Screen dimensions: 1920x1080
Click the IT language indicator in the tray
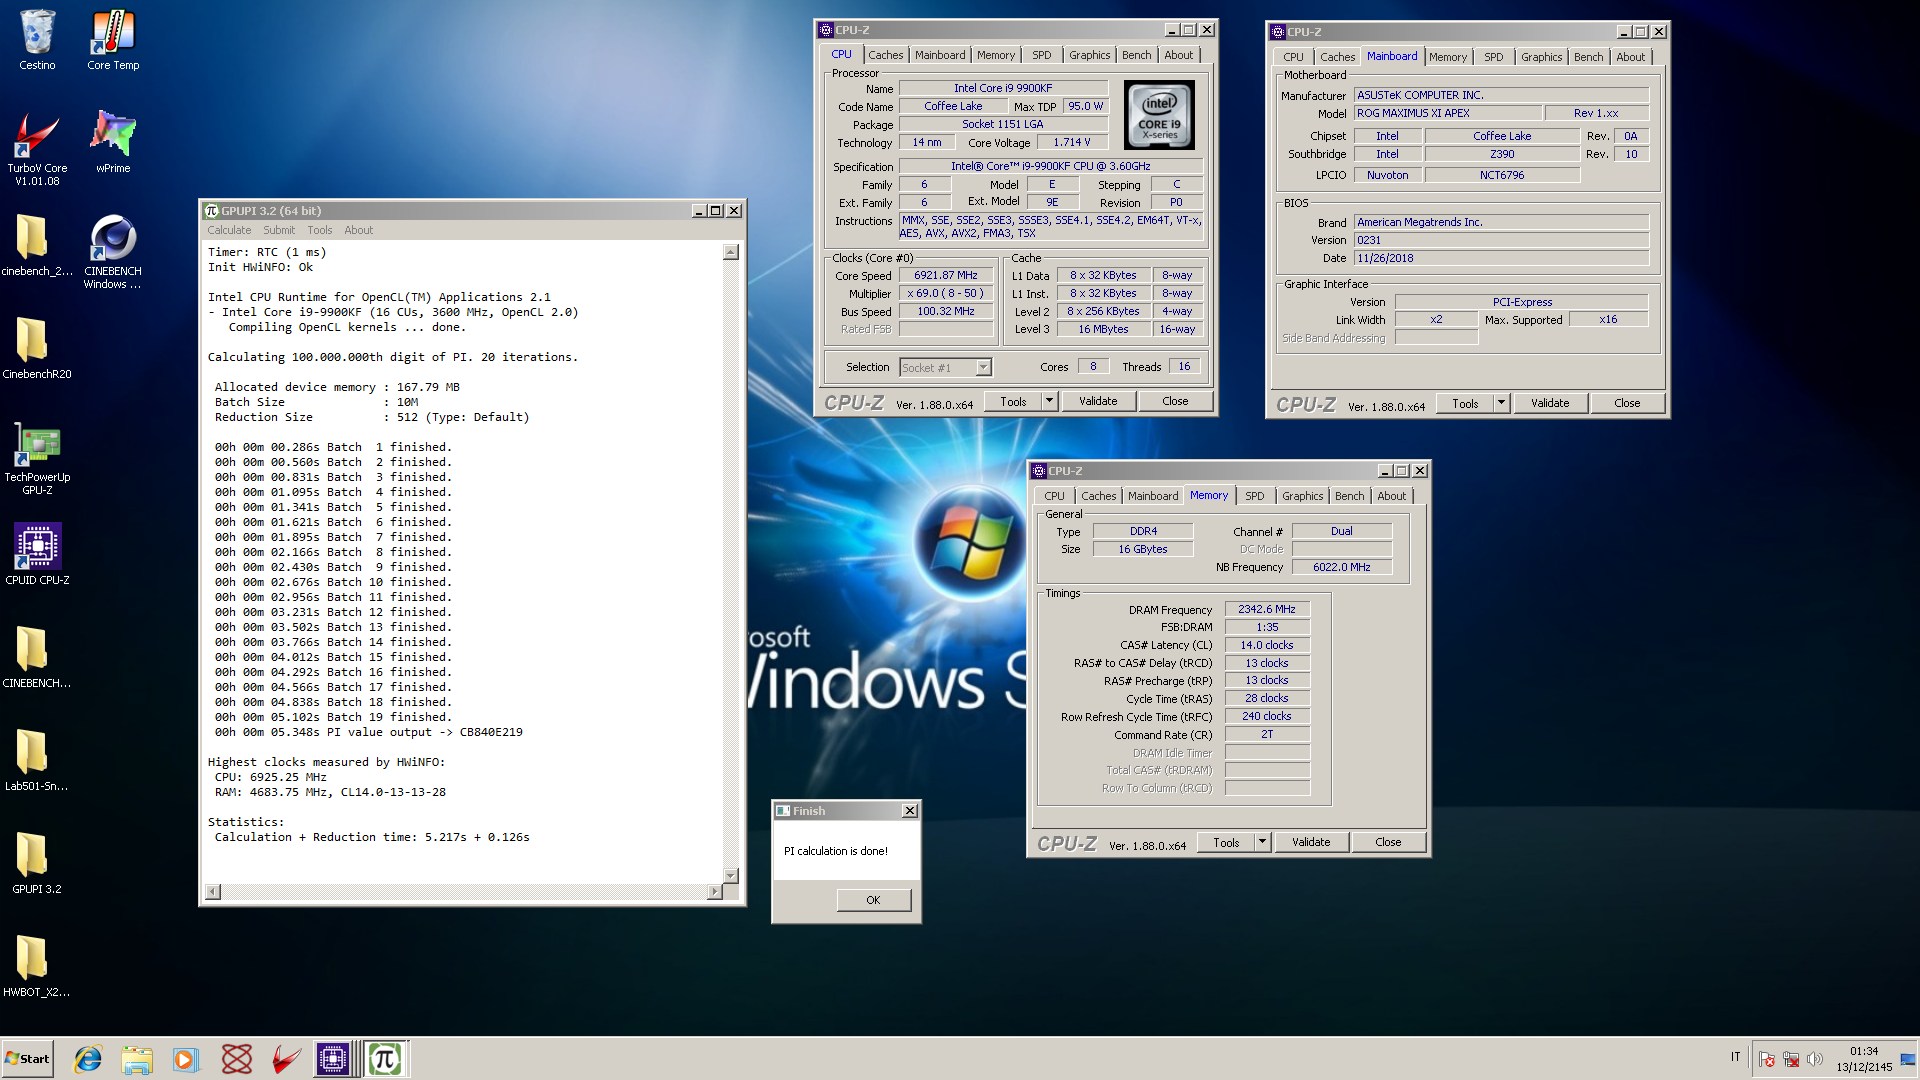(1736, 1057)
